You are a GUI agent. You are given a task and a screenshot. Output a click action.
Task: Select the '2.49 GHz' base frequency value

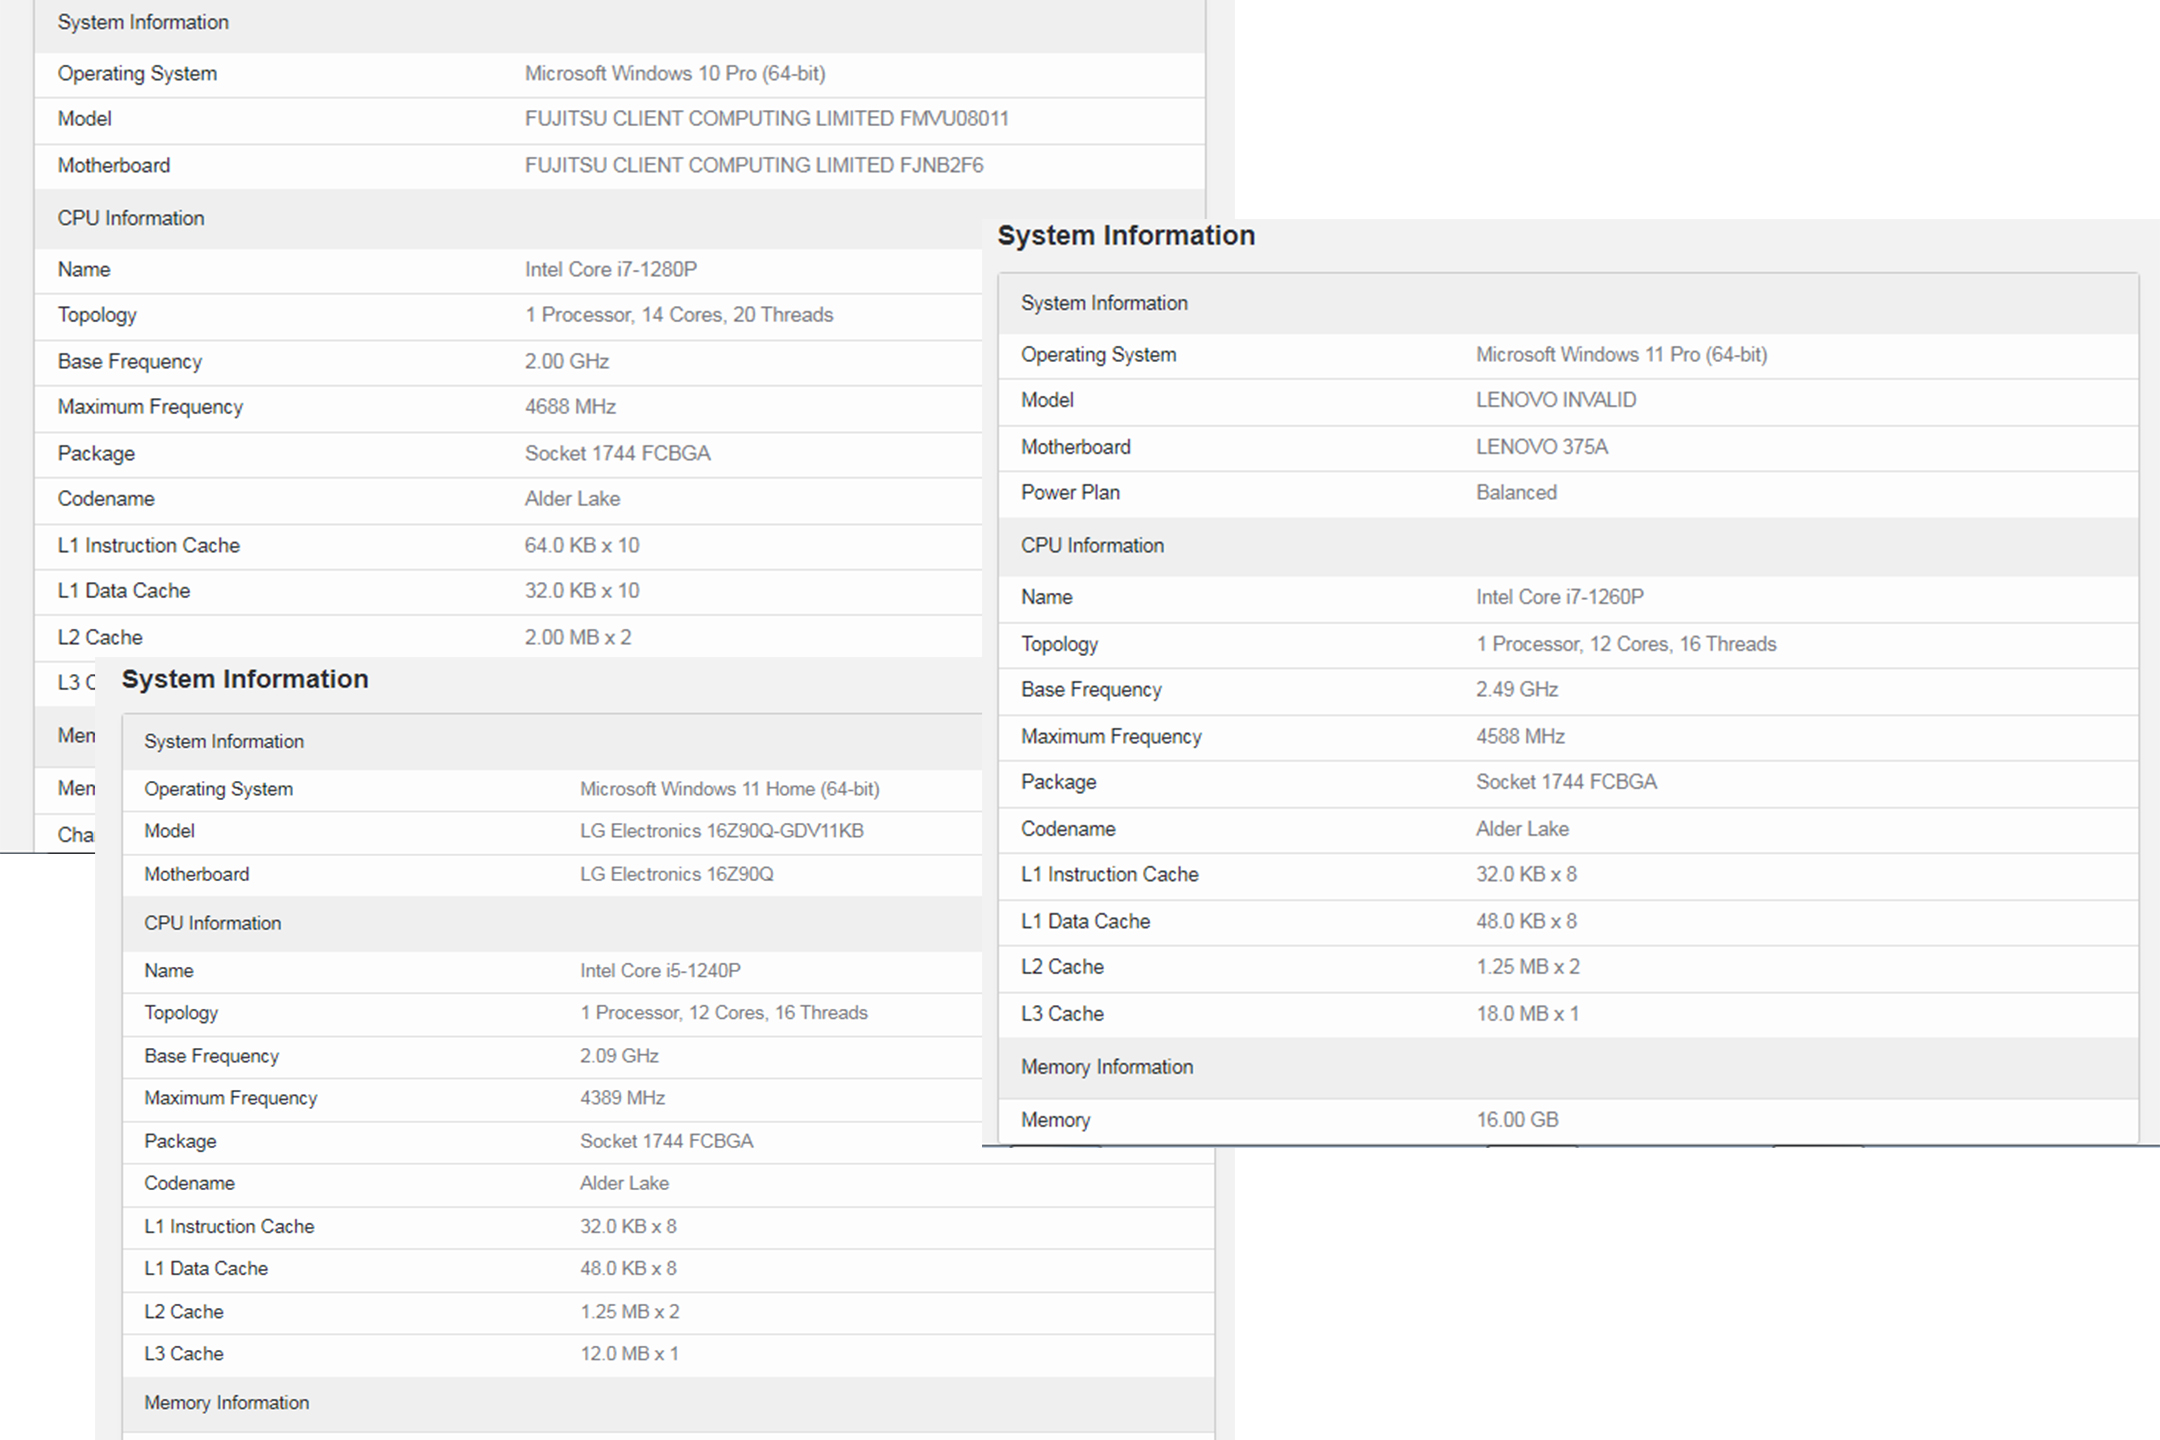1517,690
